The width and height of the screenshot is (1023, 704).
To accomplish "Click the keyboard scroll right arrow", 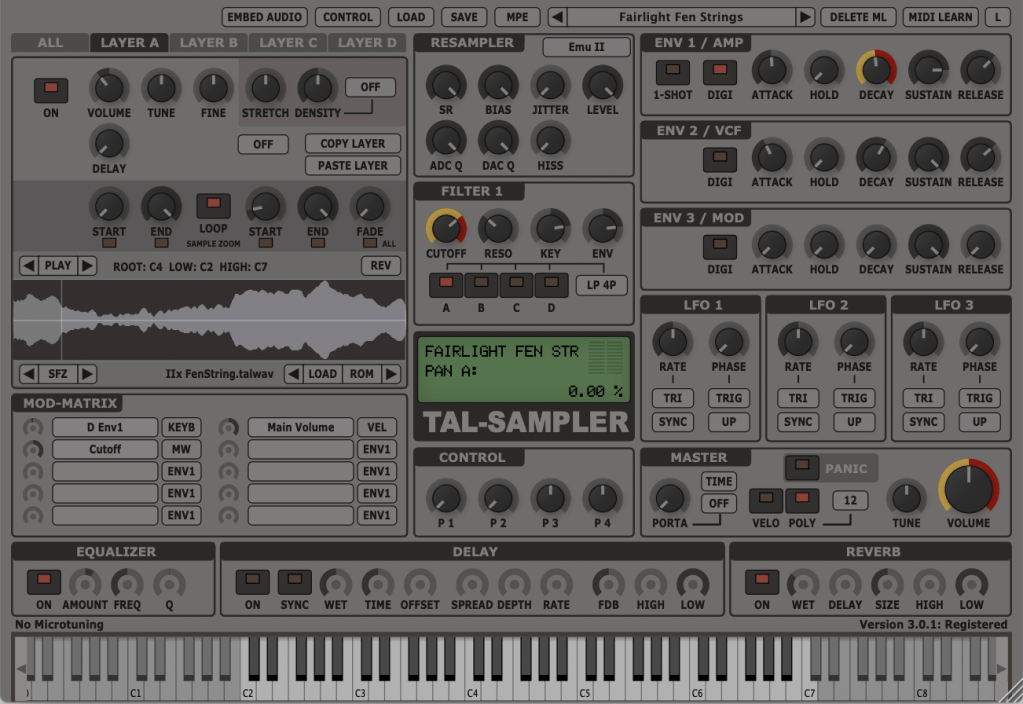I will click(x=1001, y=669).
